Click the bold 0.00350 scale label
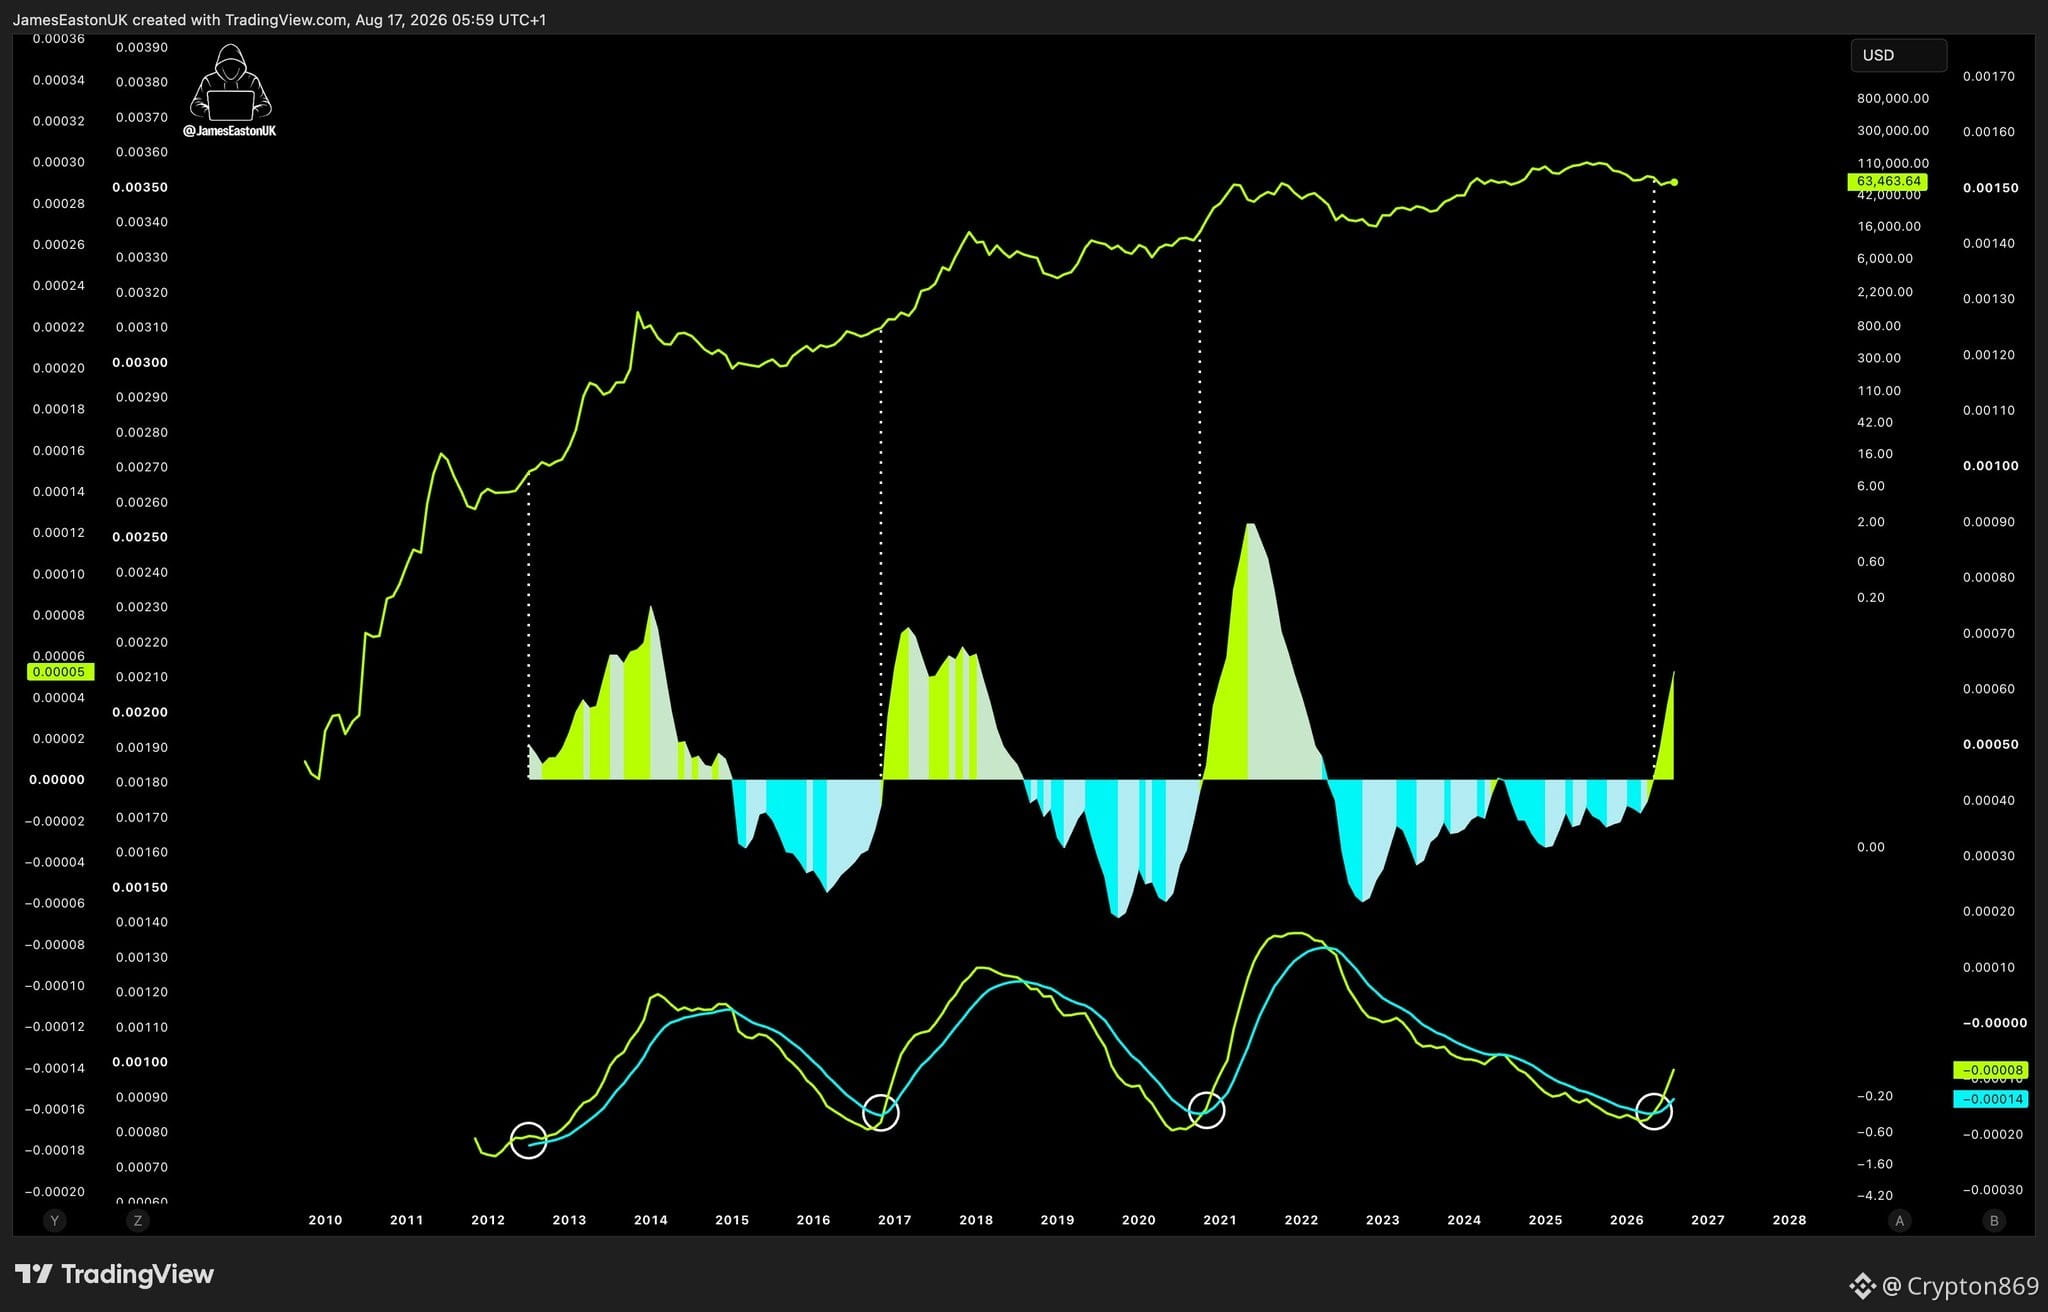The height and width of the screenshot is (1312, 2048). pyautogui.click(x=140, y=187)
